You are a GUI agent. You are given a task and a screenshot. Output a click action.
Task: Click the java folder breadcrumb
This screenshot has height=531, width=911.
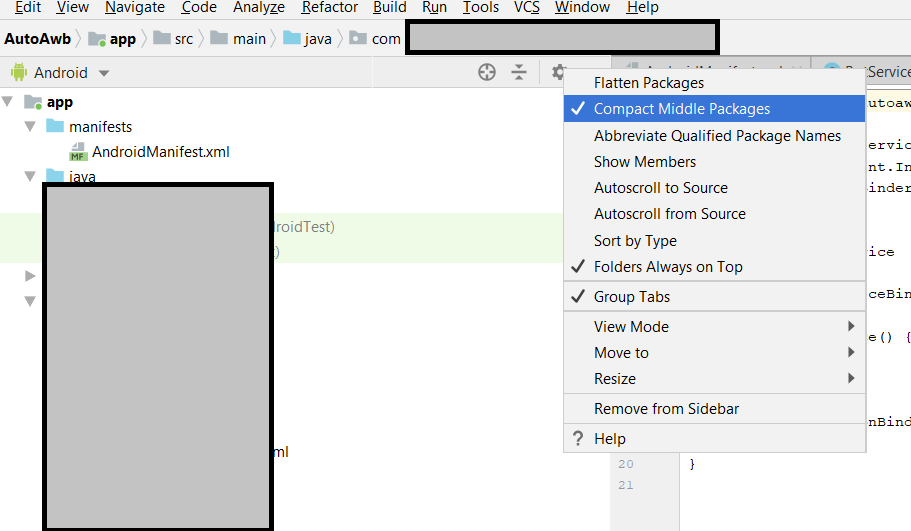(307, 39)
